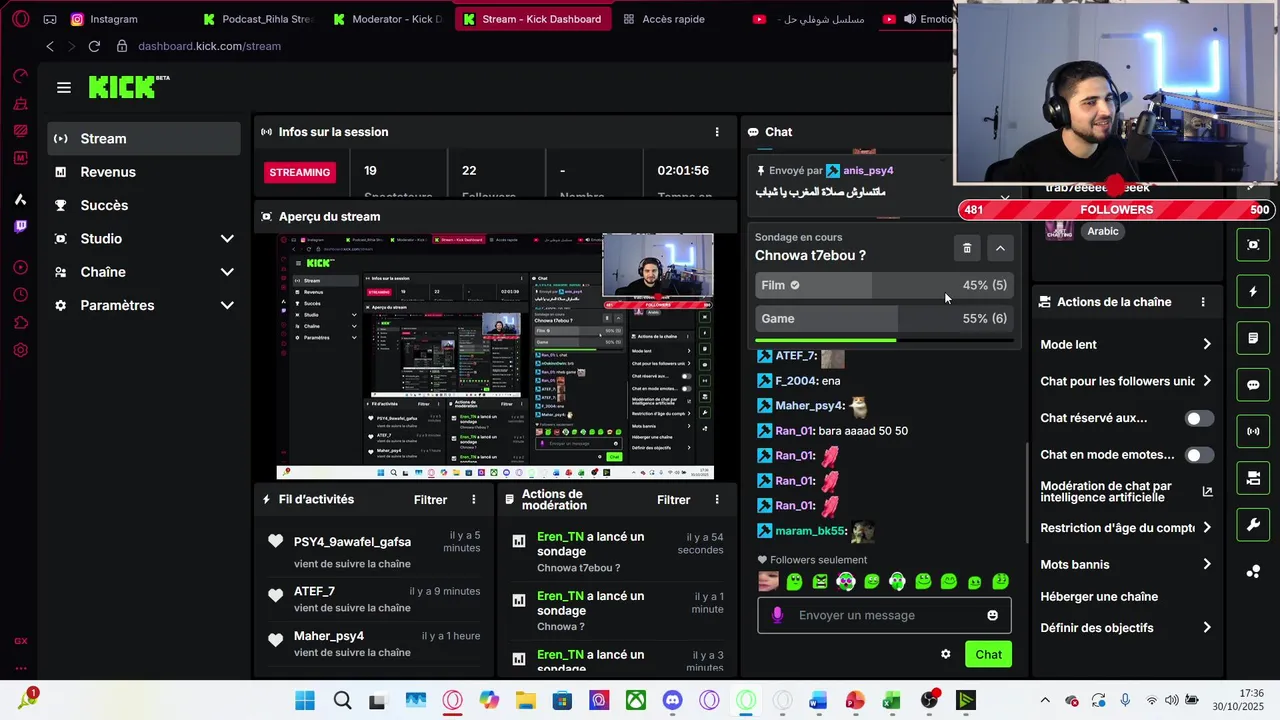Open external AI moderation link icon
Image resolution: width=1280 pixels, height=720 pixels.
click(1207, 491)
